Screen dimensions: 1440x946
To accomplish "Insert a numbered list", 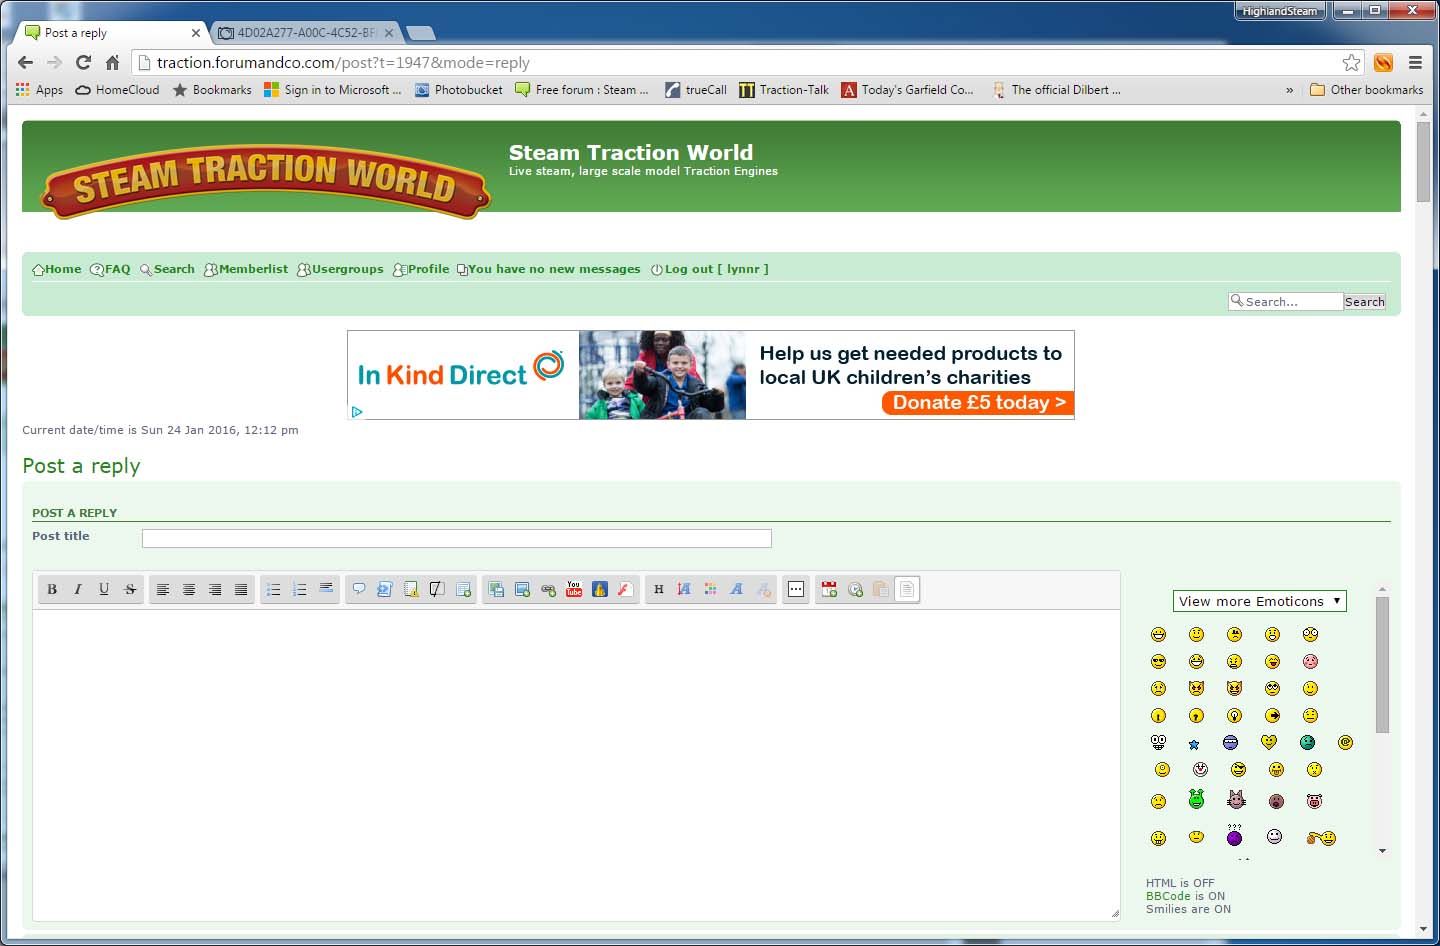I will [299, 589].
